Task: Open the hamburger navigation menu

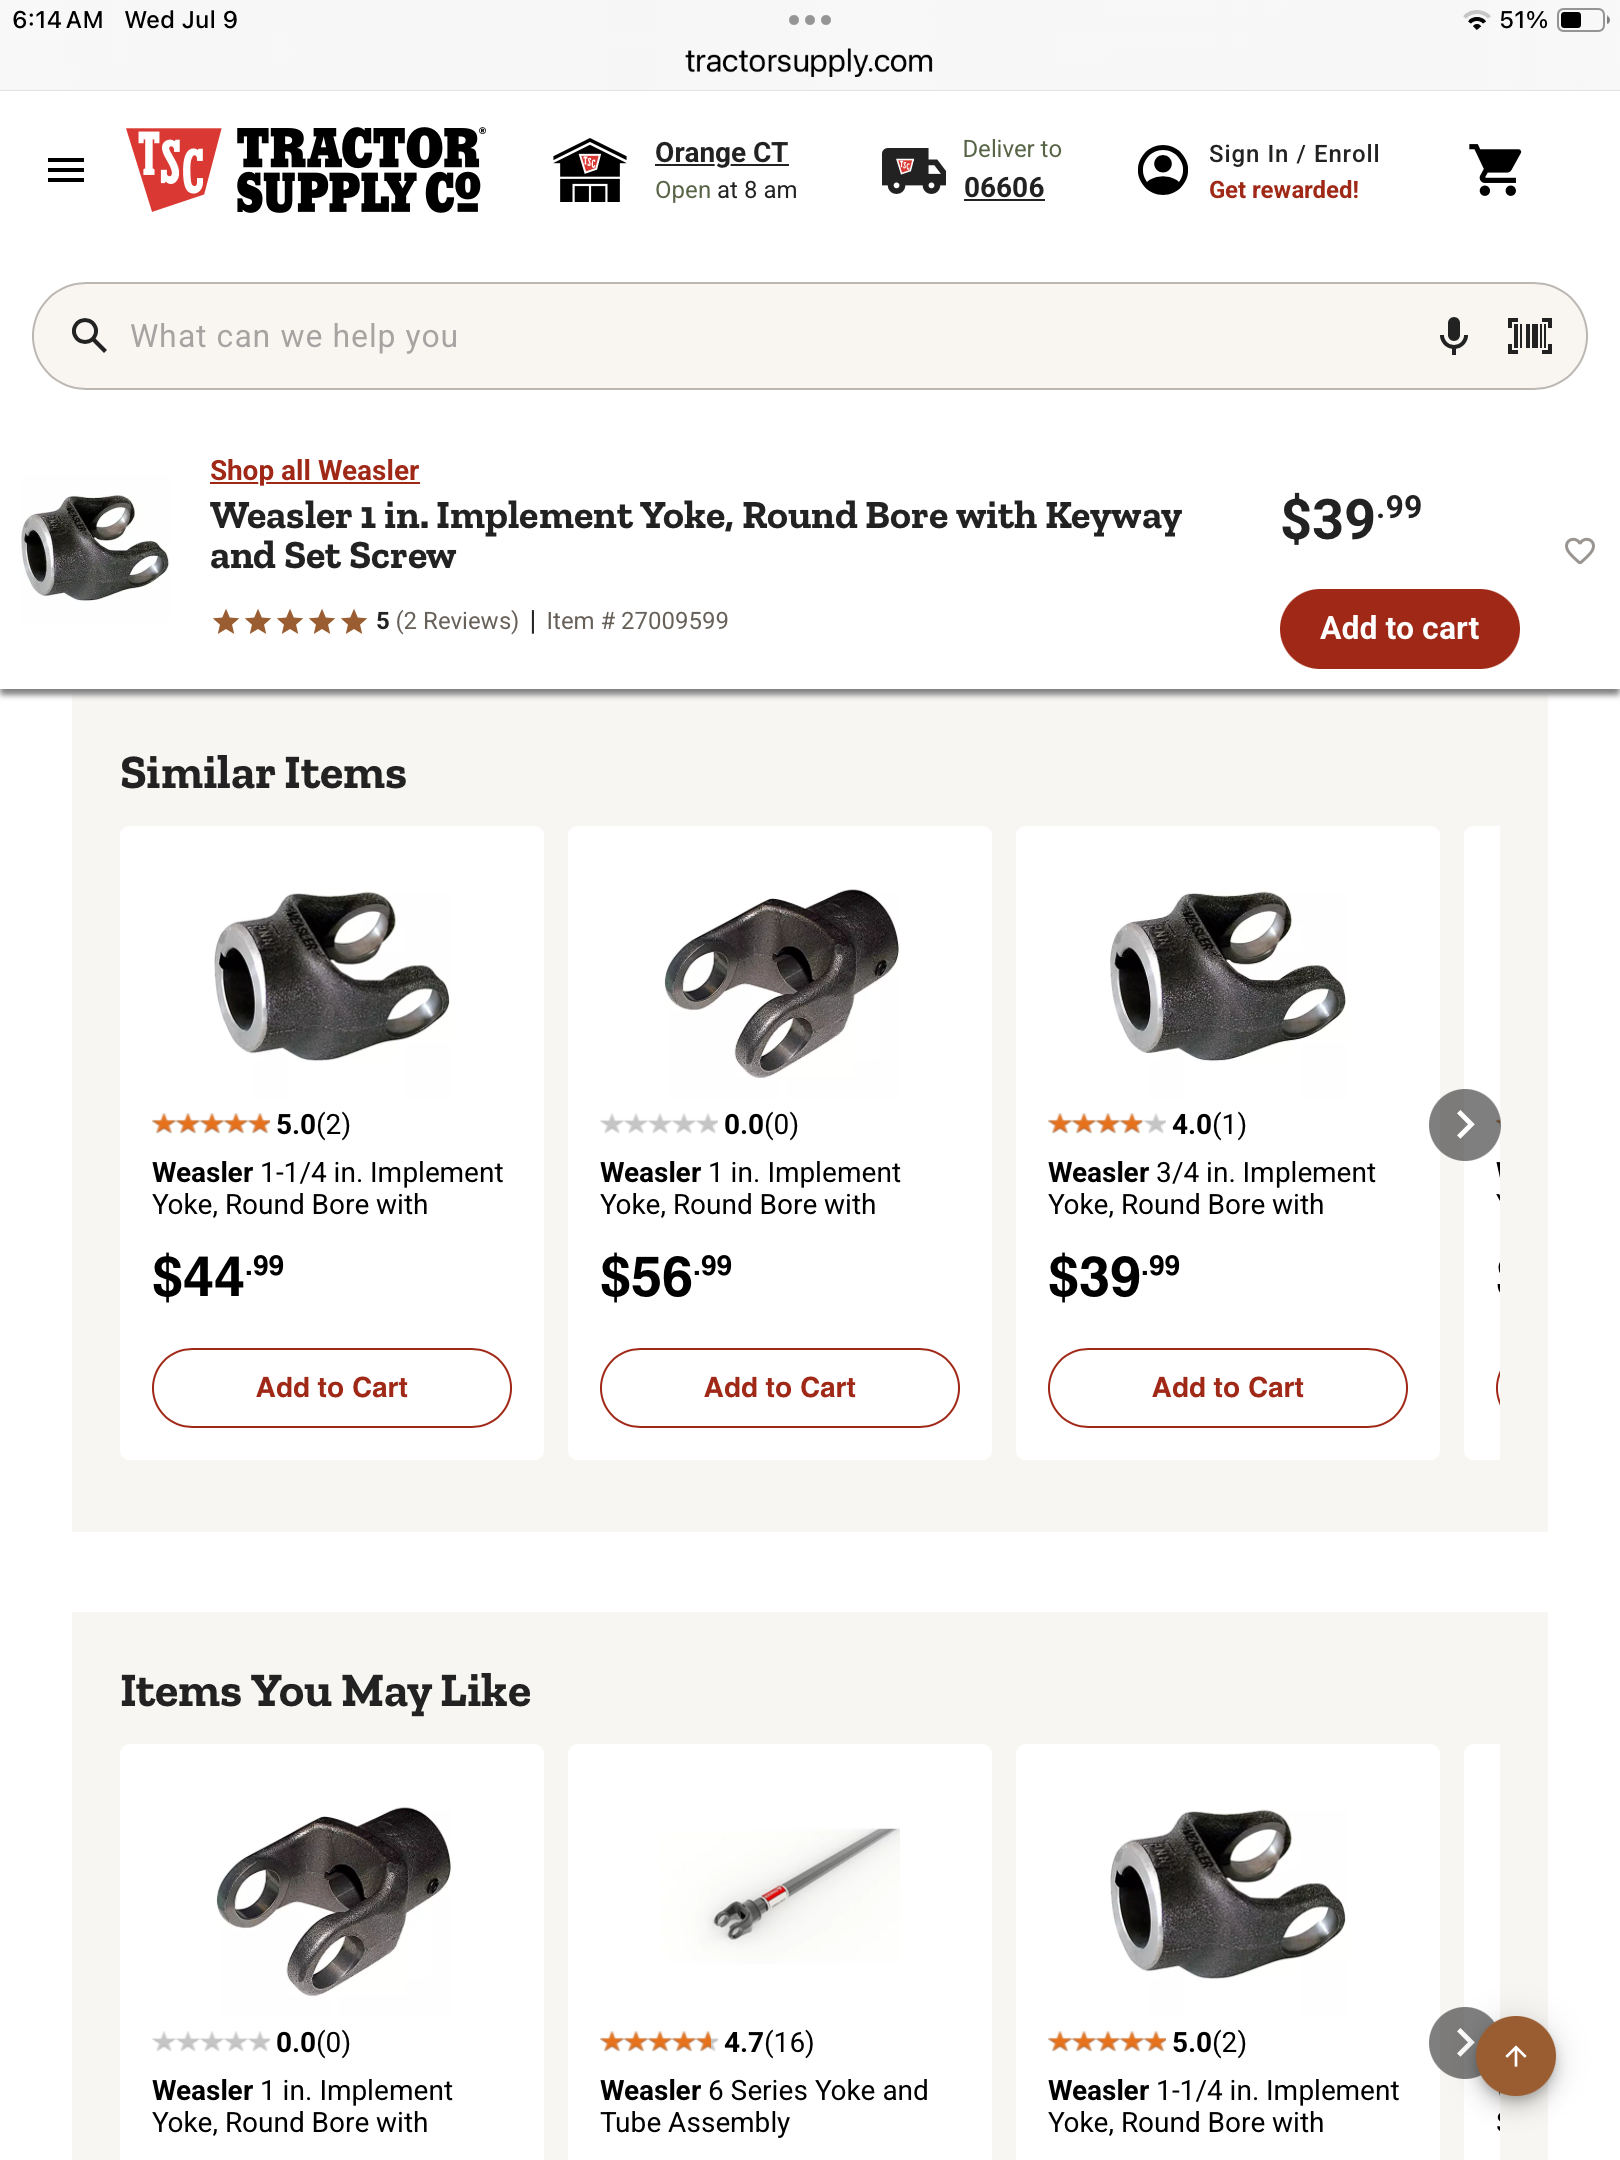Action: [66, 170]
